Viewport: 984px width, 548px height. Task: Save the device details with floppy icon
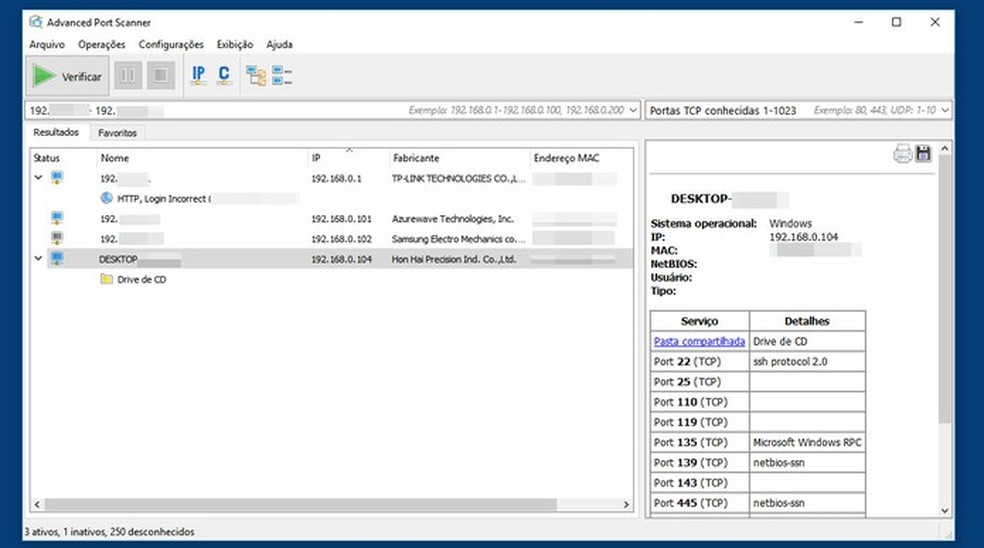coord(923,154)
